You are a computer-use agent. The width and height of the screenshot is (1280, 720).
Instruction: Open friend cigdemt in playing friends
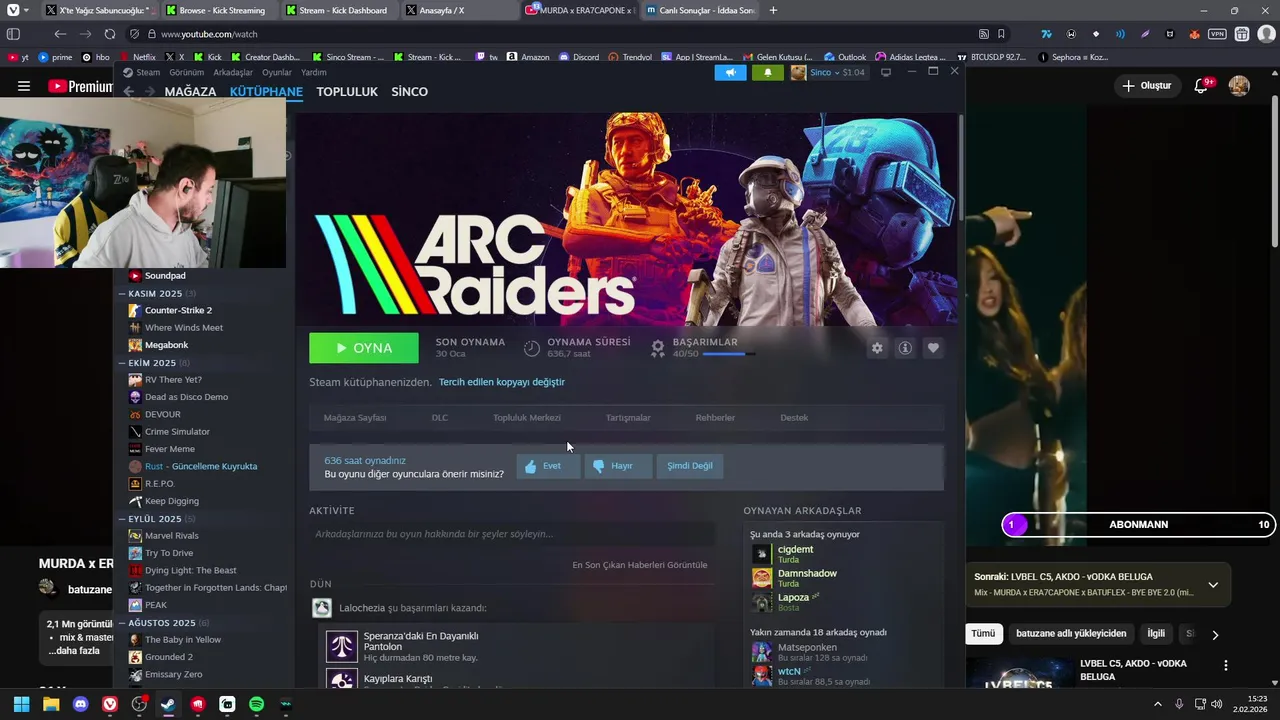tap(795, 549)
